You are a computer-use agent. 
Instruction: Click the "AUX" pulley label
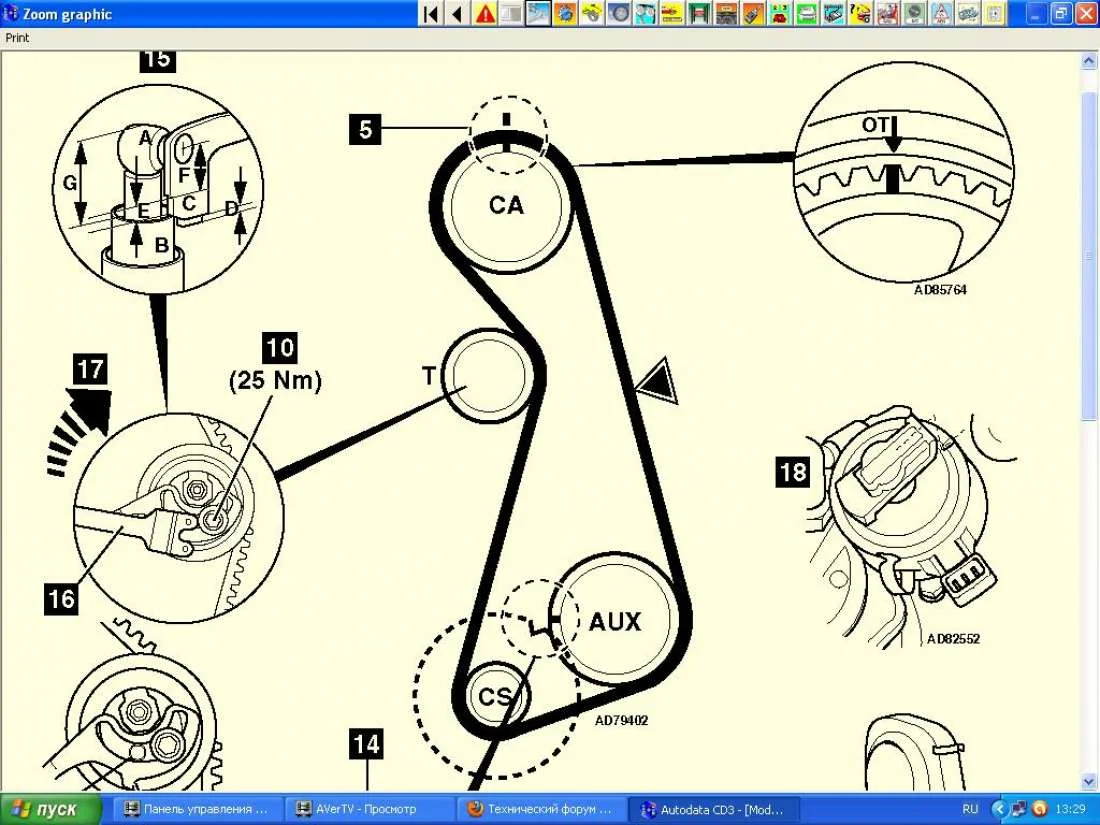pyautogui.click(x=615, y=622)
